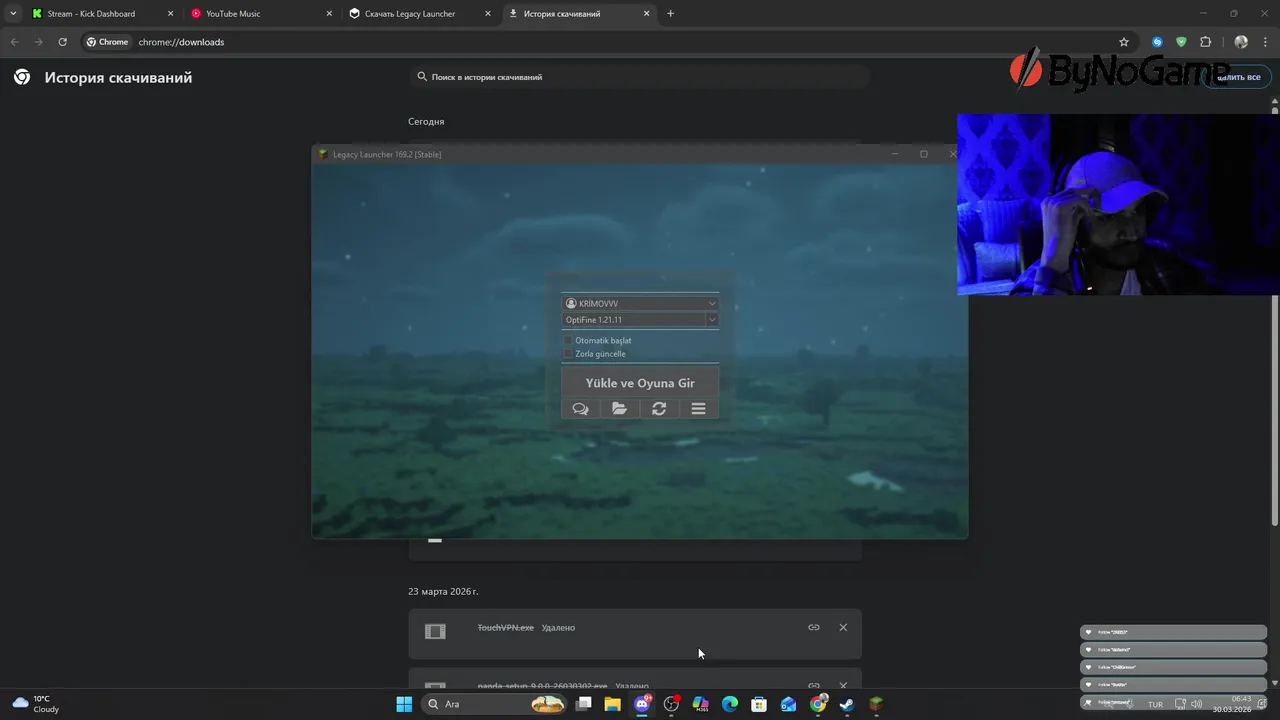The height and width of the screenshot is (720, 1280).
Task: Open Discord from the taskbar
Action: [642, 704]
